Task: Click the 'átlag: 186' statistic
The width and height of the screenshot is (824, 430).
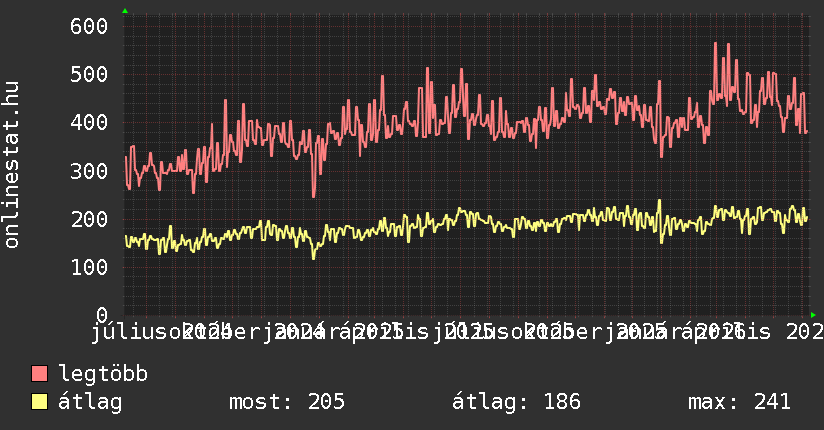Action: [x=516, y=402]
